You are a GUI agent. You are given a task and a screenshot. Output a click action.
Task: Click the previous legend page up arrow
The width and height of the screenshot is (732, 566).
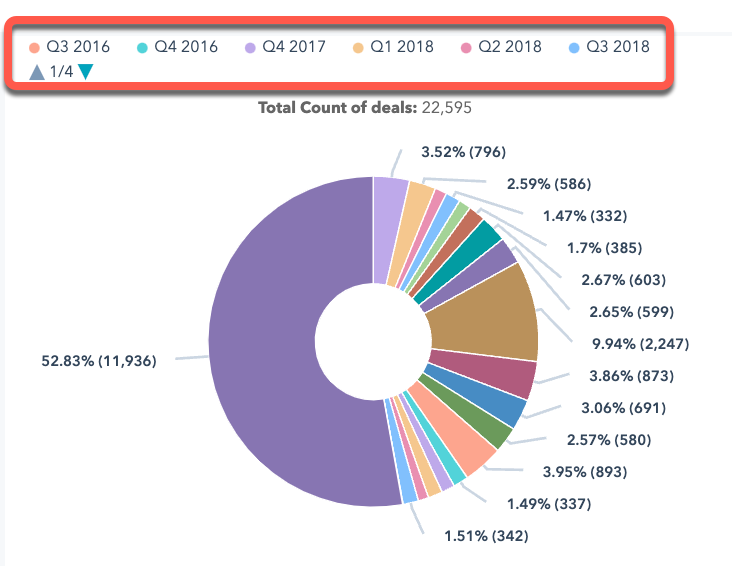point(36,71)
